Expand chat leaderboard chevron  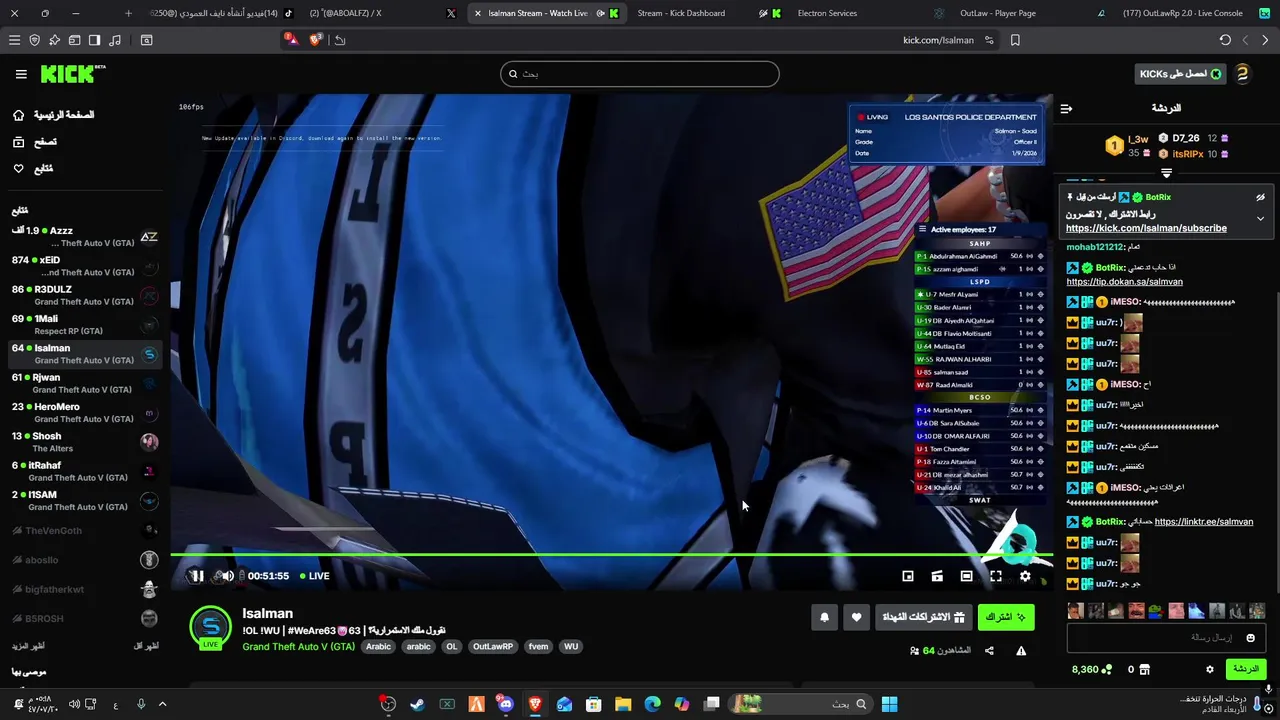1166,174
